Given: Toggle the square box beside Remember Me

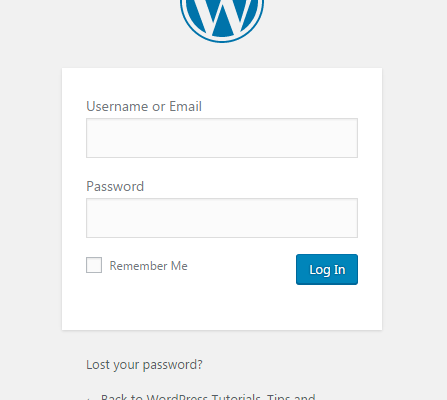Looking at the screenshot, I should pyautogui.click(x=94, y=265).
